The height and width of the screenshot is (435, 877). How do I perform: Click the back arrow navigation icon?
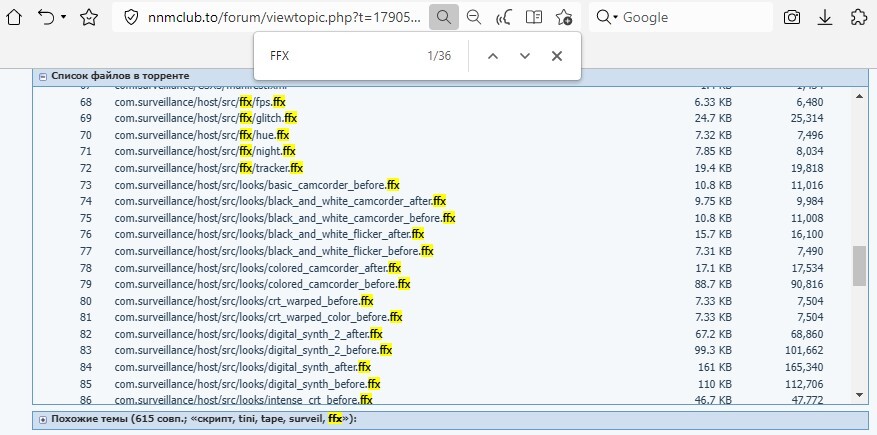[x=46, y=17]
